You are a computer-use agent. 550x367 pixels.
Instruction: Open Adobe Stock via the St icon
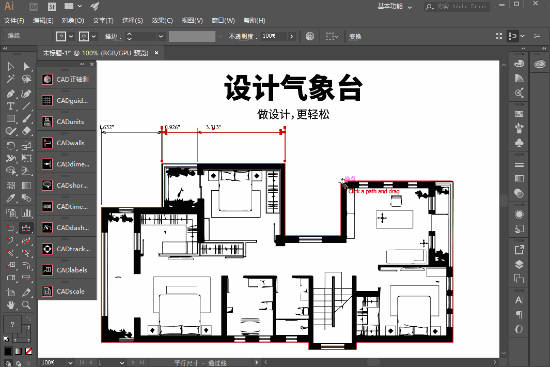tap(52, 6)
